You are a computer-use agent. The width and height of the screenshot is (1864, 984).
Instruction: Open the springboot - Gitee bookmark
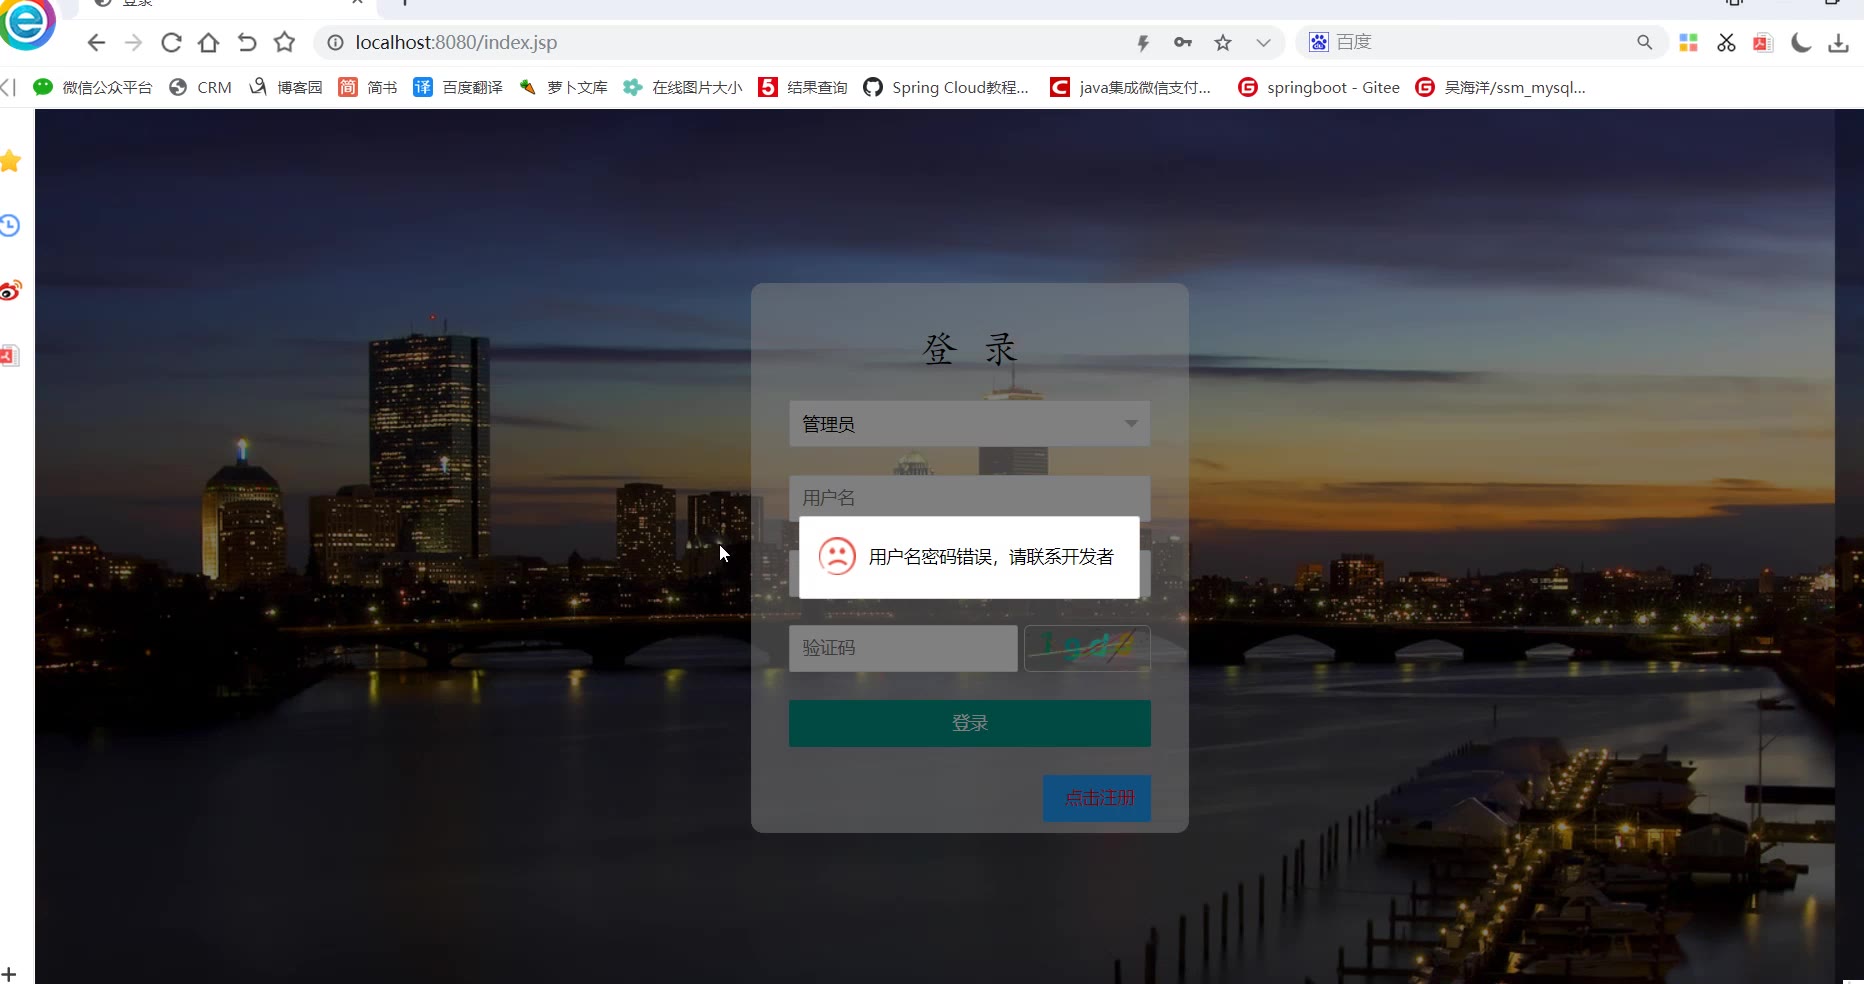coord(1318,87)
